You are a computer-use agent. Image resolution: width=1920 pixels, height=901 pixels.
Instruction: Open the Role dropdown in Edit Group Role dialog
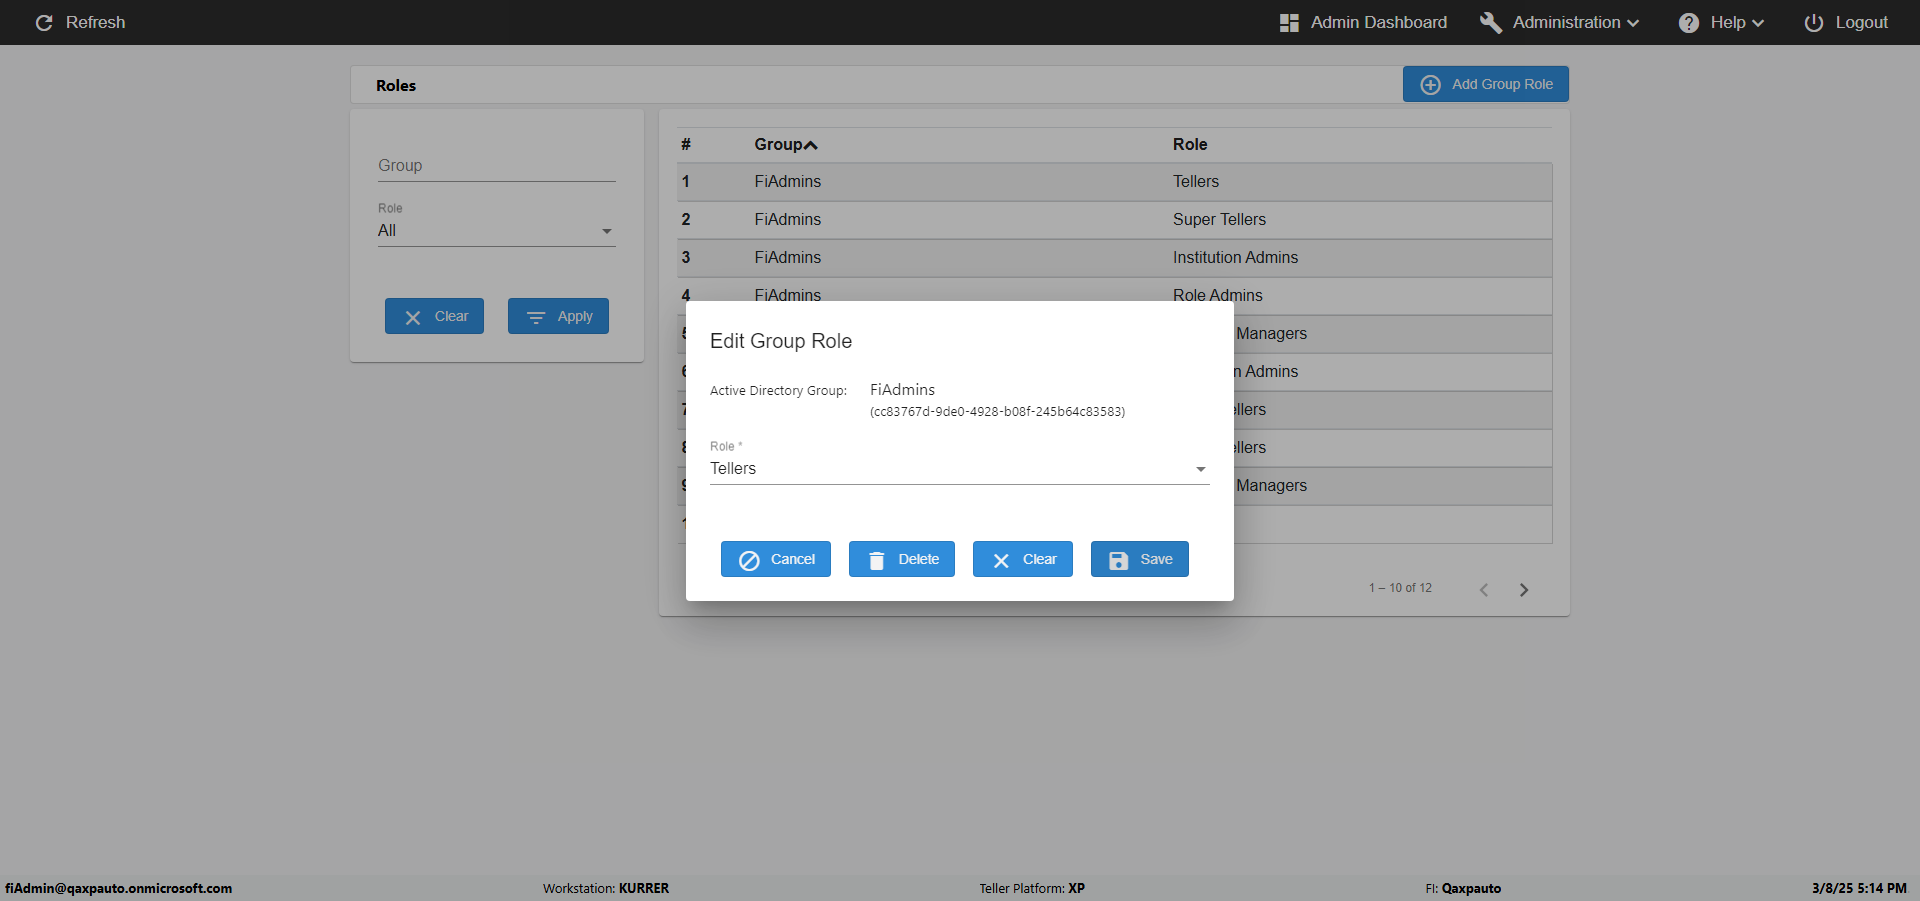[x=959, y=469]
